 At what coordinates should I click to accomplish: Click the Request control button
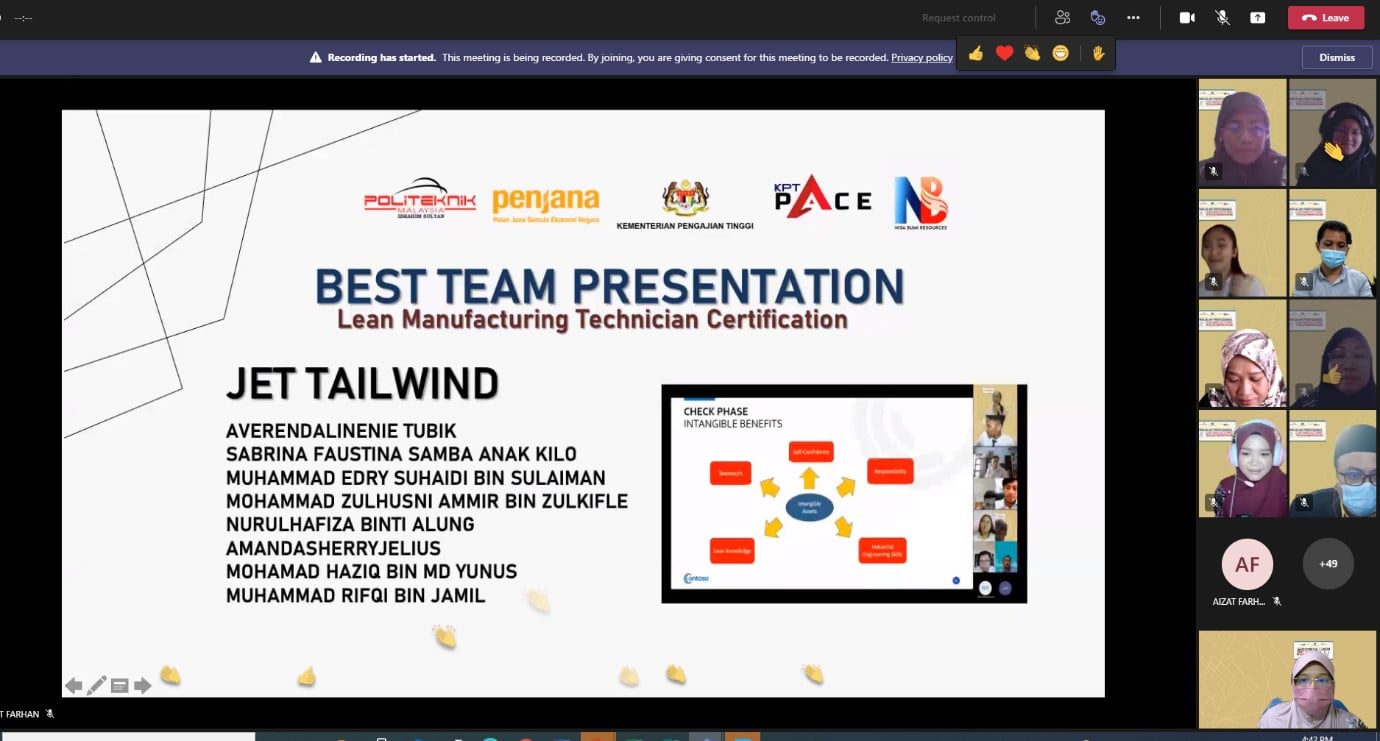[959, 18]
